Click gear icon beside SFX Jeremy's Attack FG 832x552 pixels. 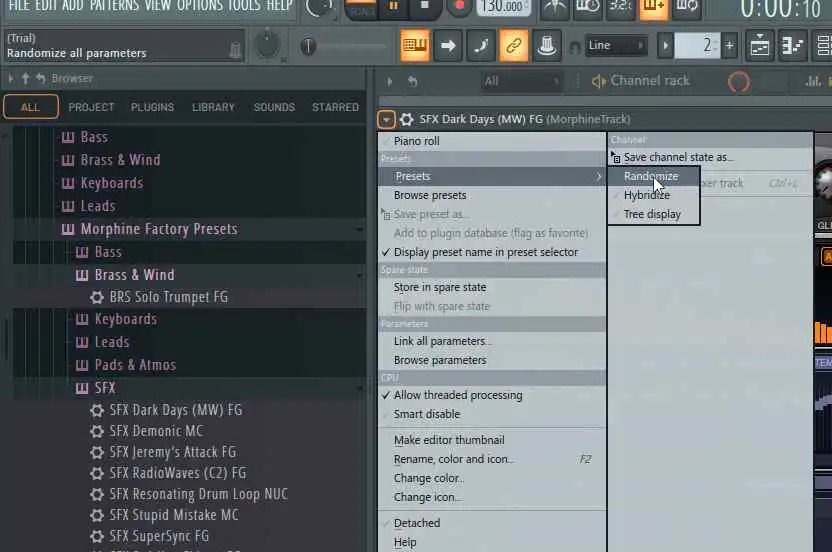pyautogui.click(x=97, y=452)
